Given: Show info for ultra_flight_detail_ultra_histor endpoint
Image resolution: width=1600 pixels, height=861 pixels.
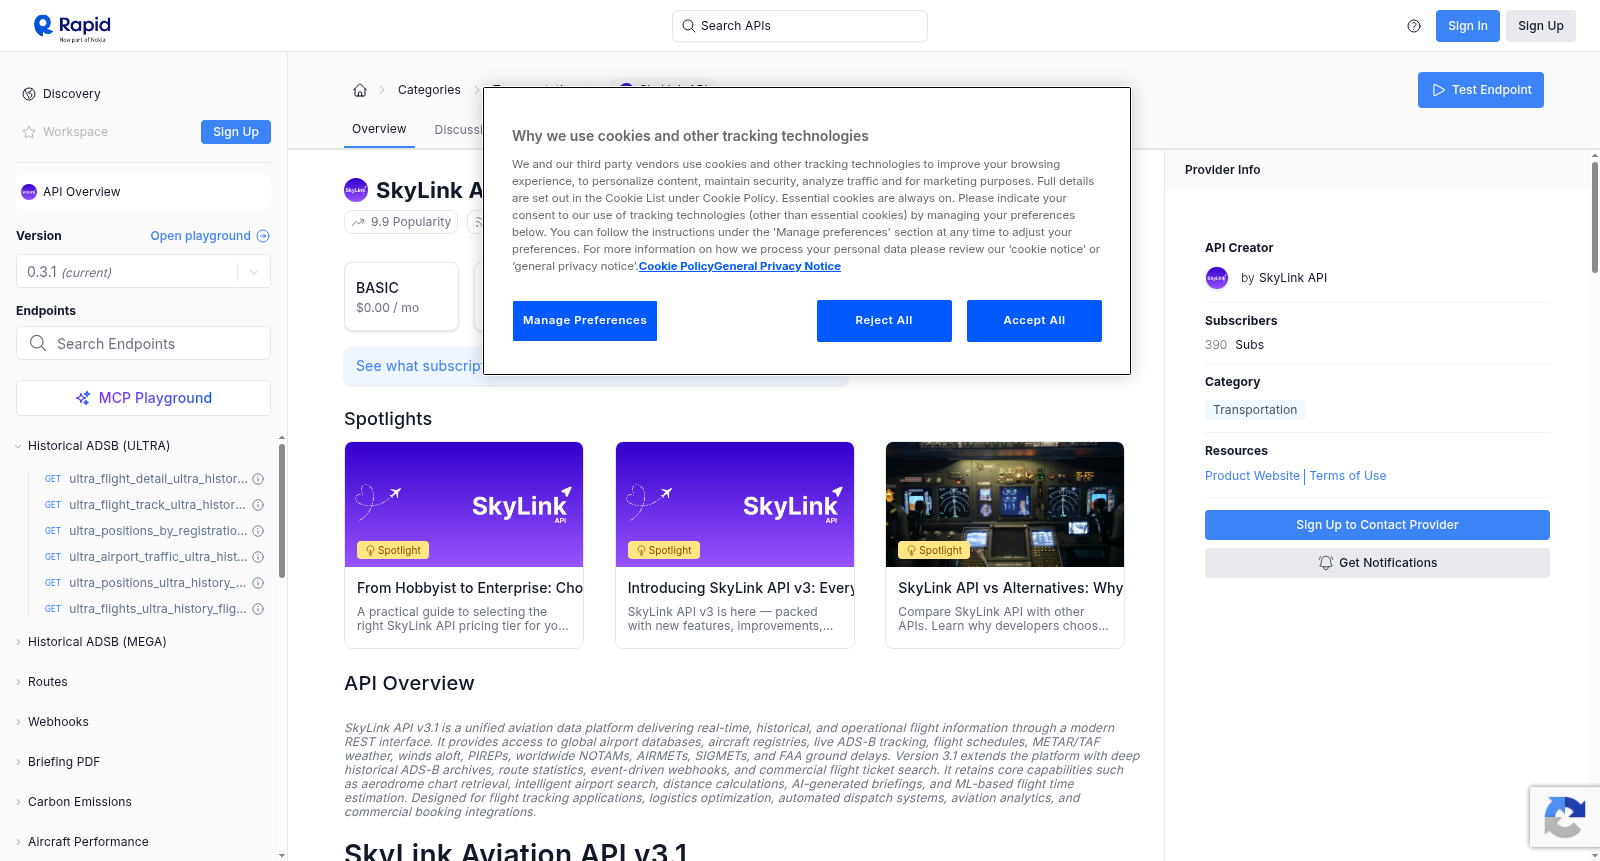Looking at the screenshot, I should tap(258, 479).
